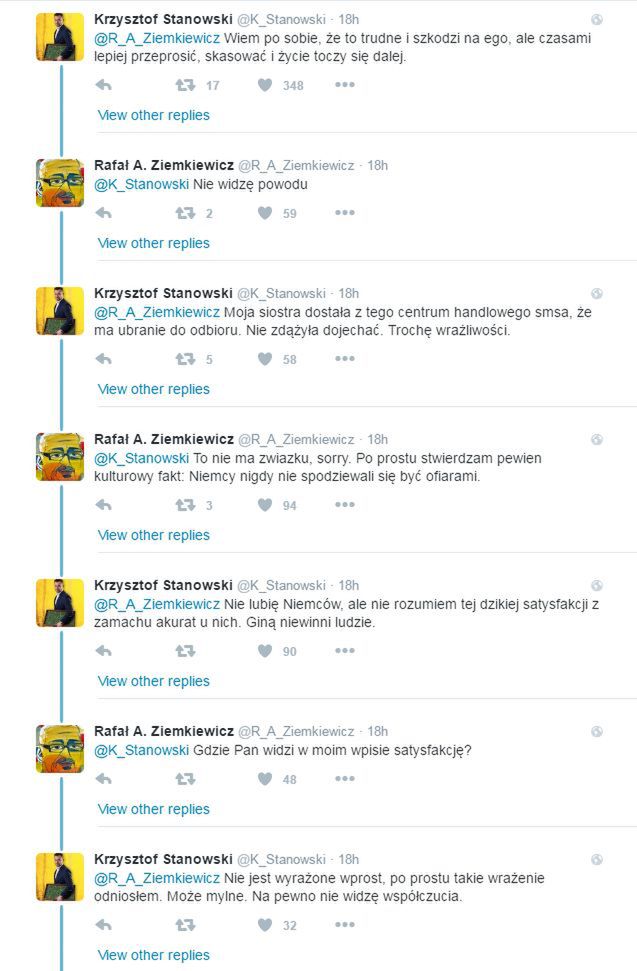Reply to the tweet with 348 likes
Screen dimensions: 637x971
103,85
